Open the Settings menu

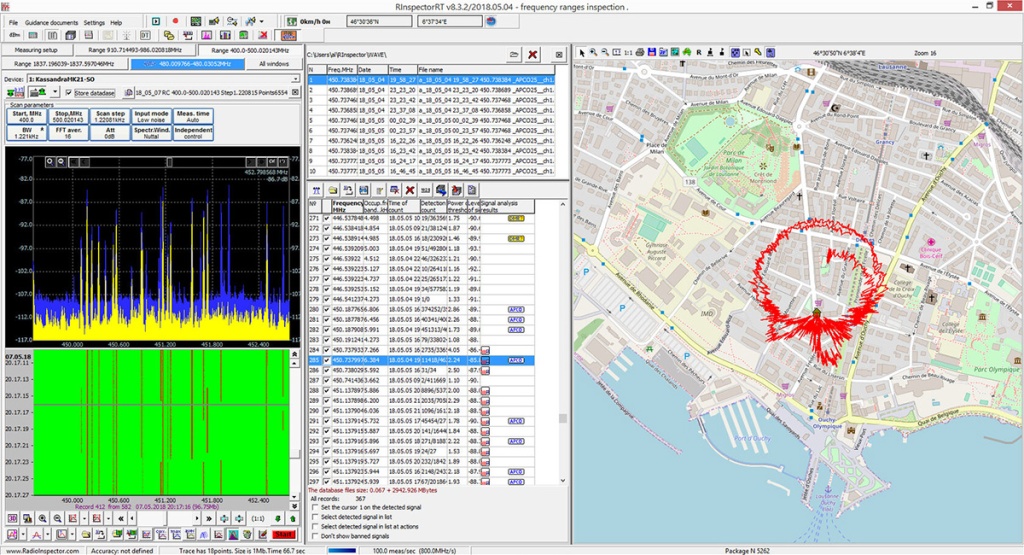coord(93,22)
